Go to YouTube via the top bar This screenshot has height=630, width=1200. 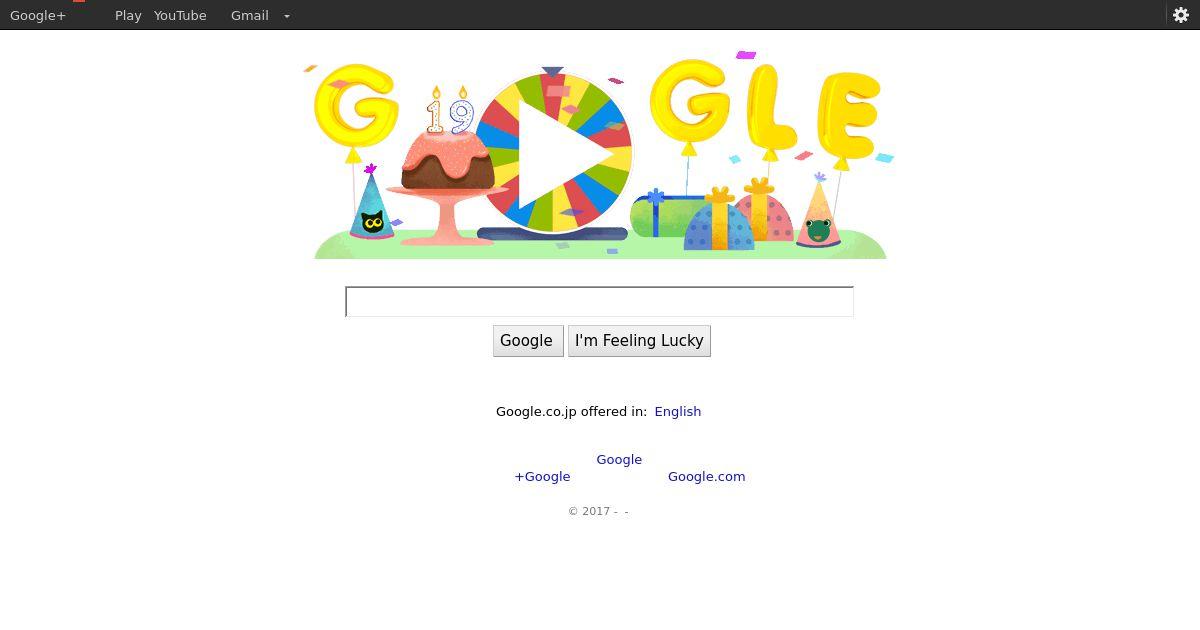[x=180, y=15]
